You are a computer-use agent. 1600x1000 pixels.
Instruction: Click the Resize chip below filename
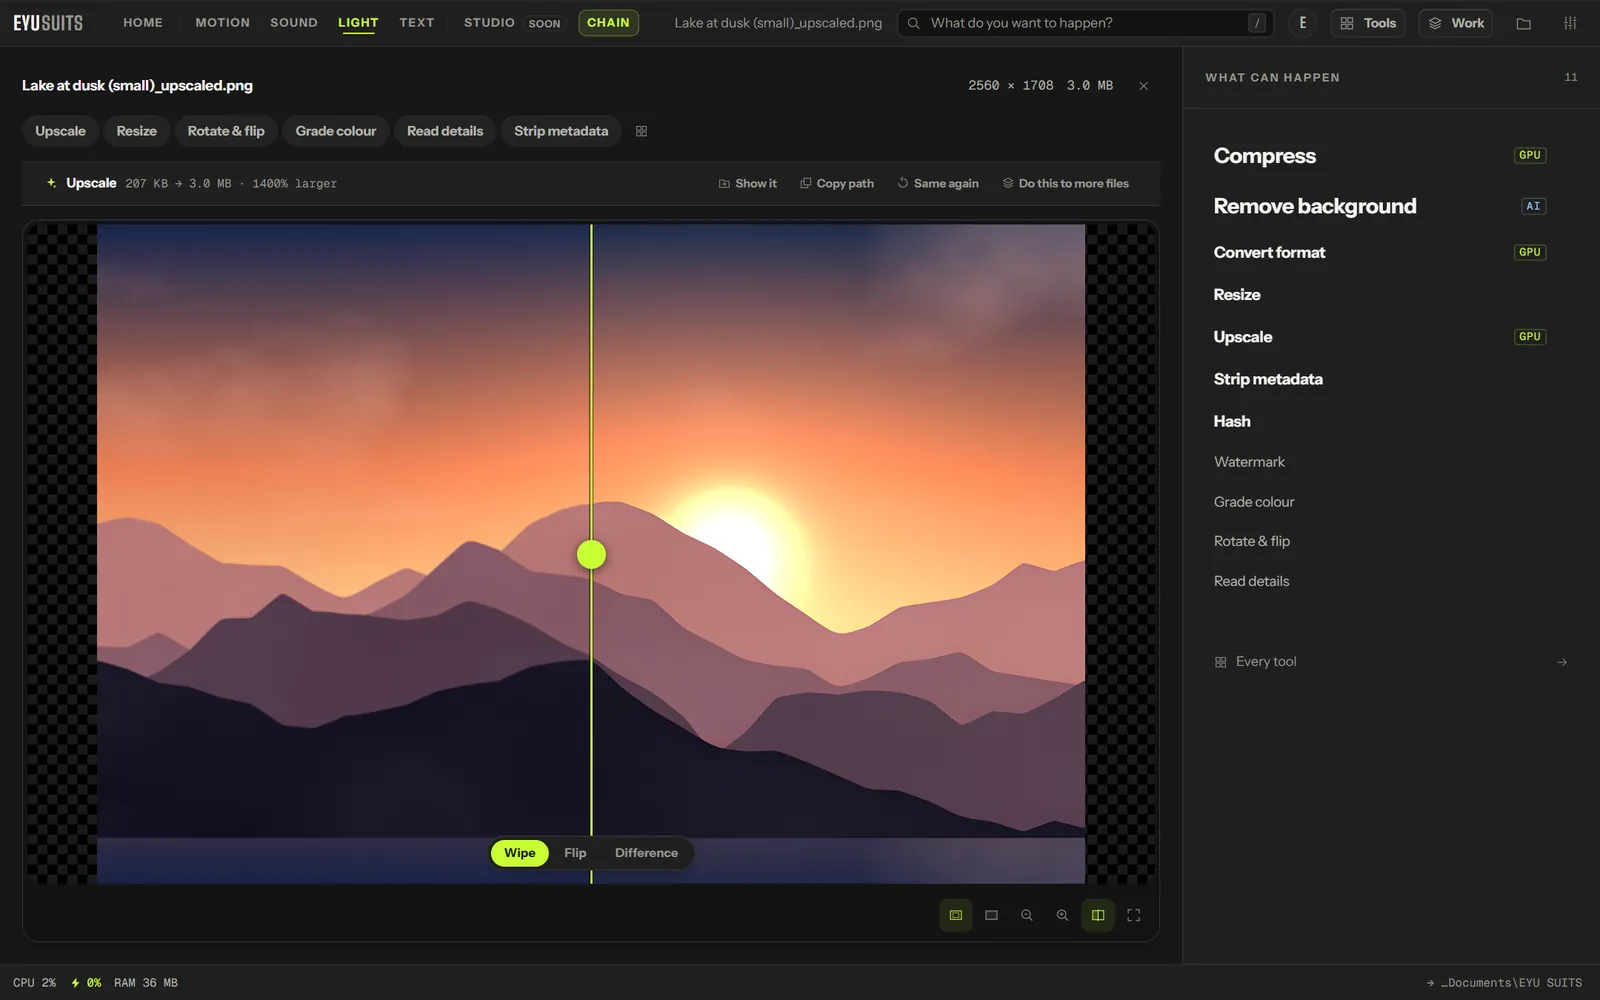[x=136, y=131]
